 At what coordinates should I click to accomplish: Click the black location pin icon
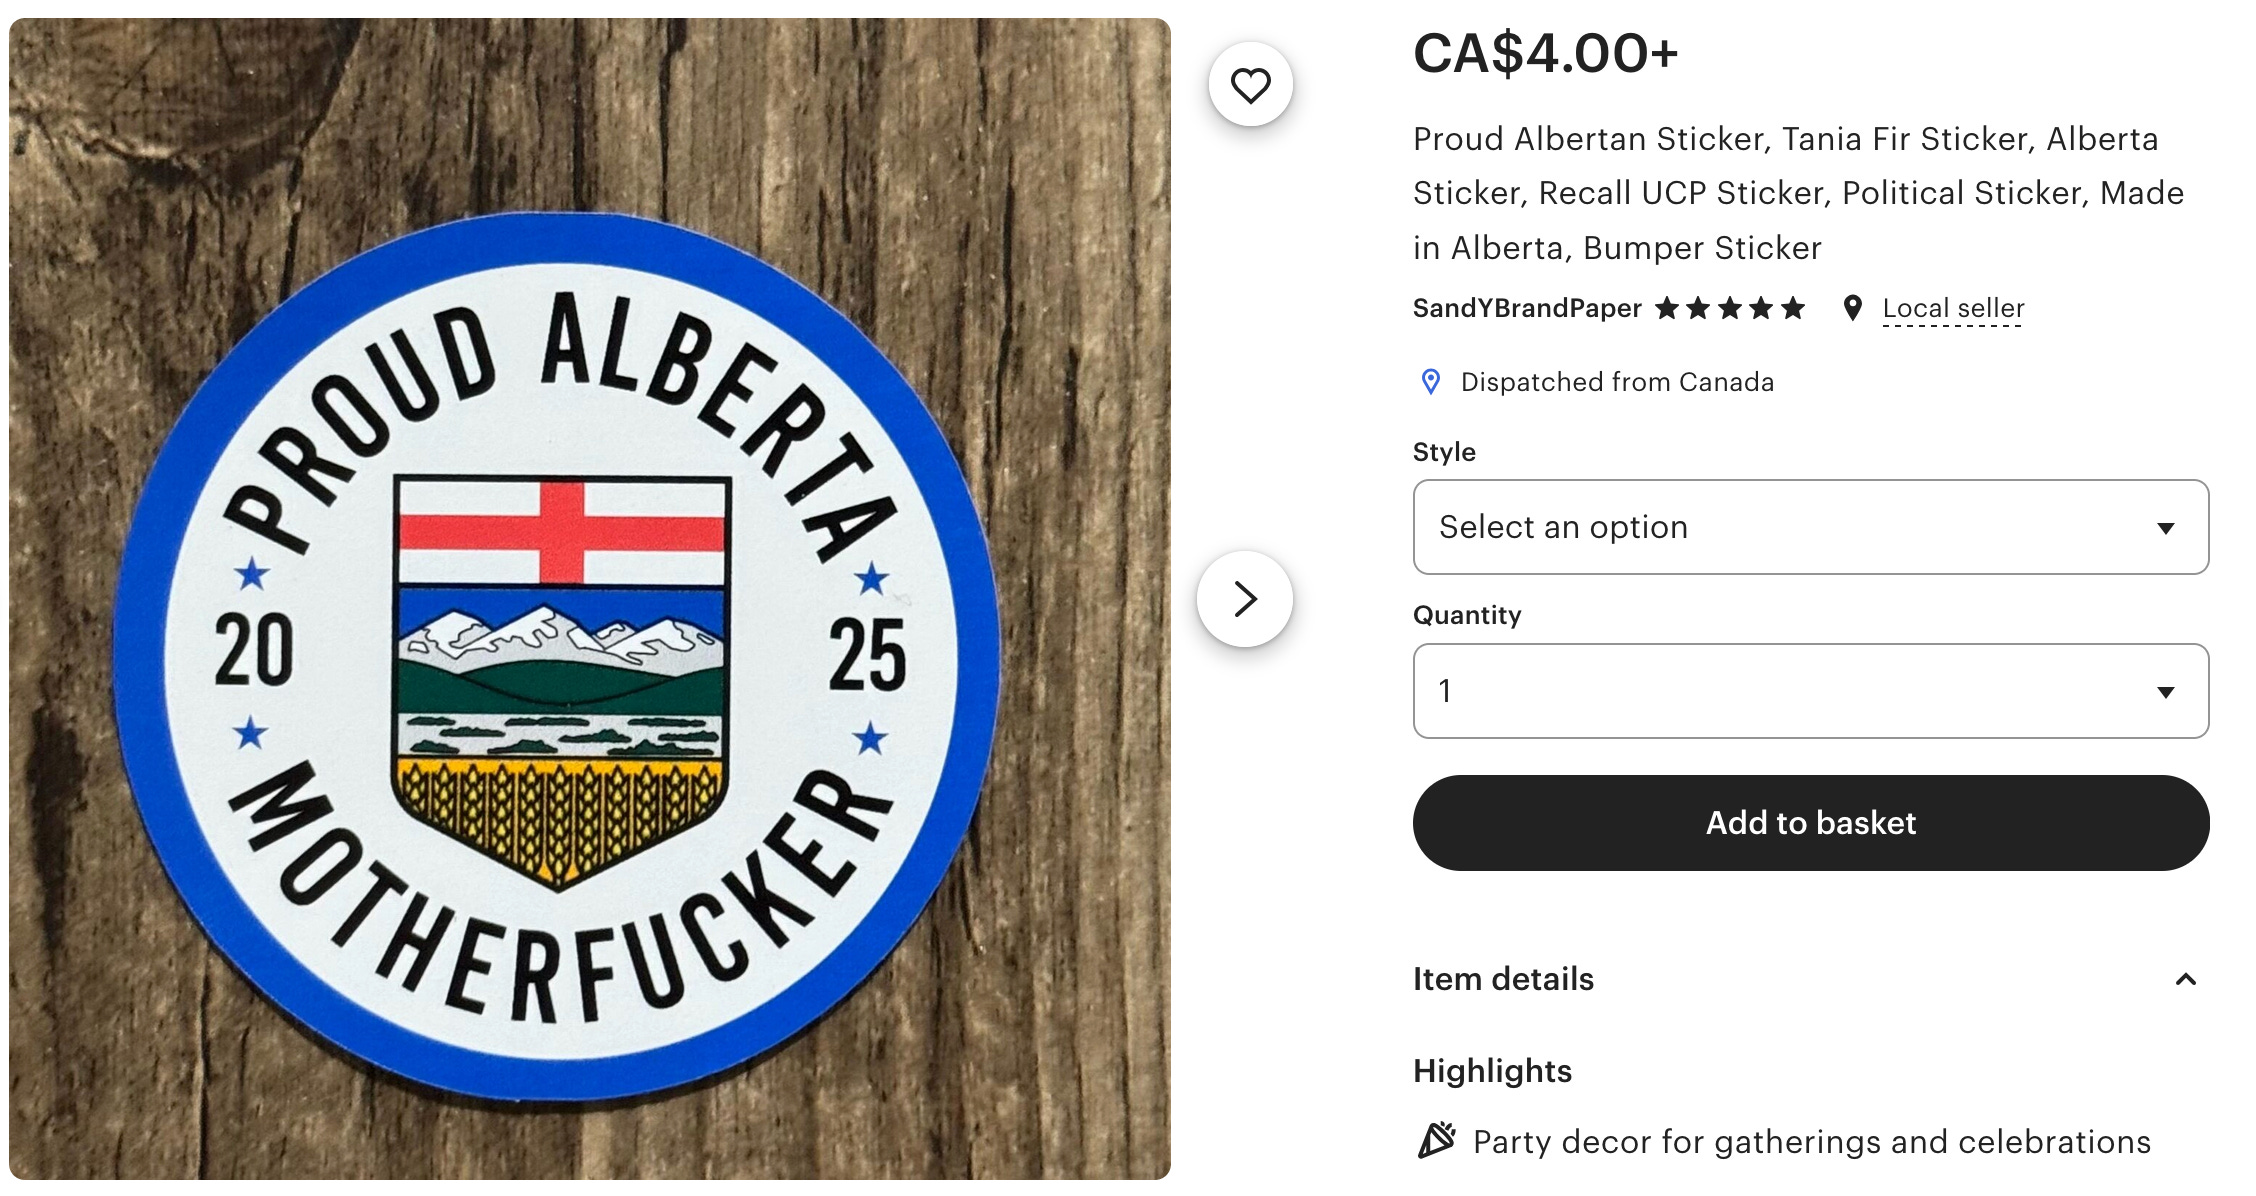coord(1852,308)
